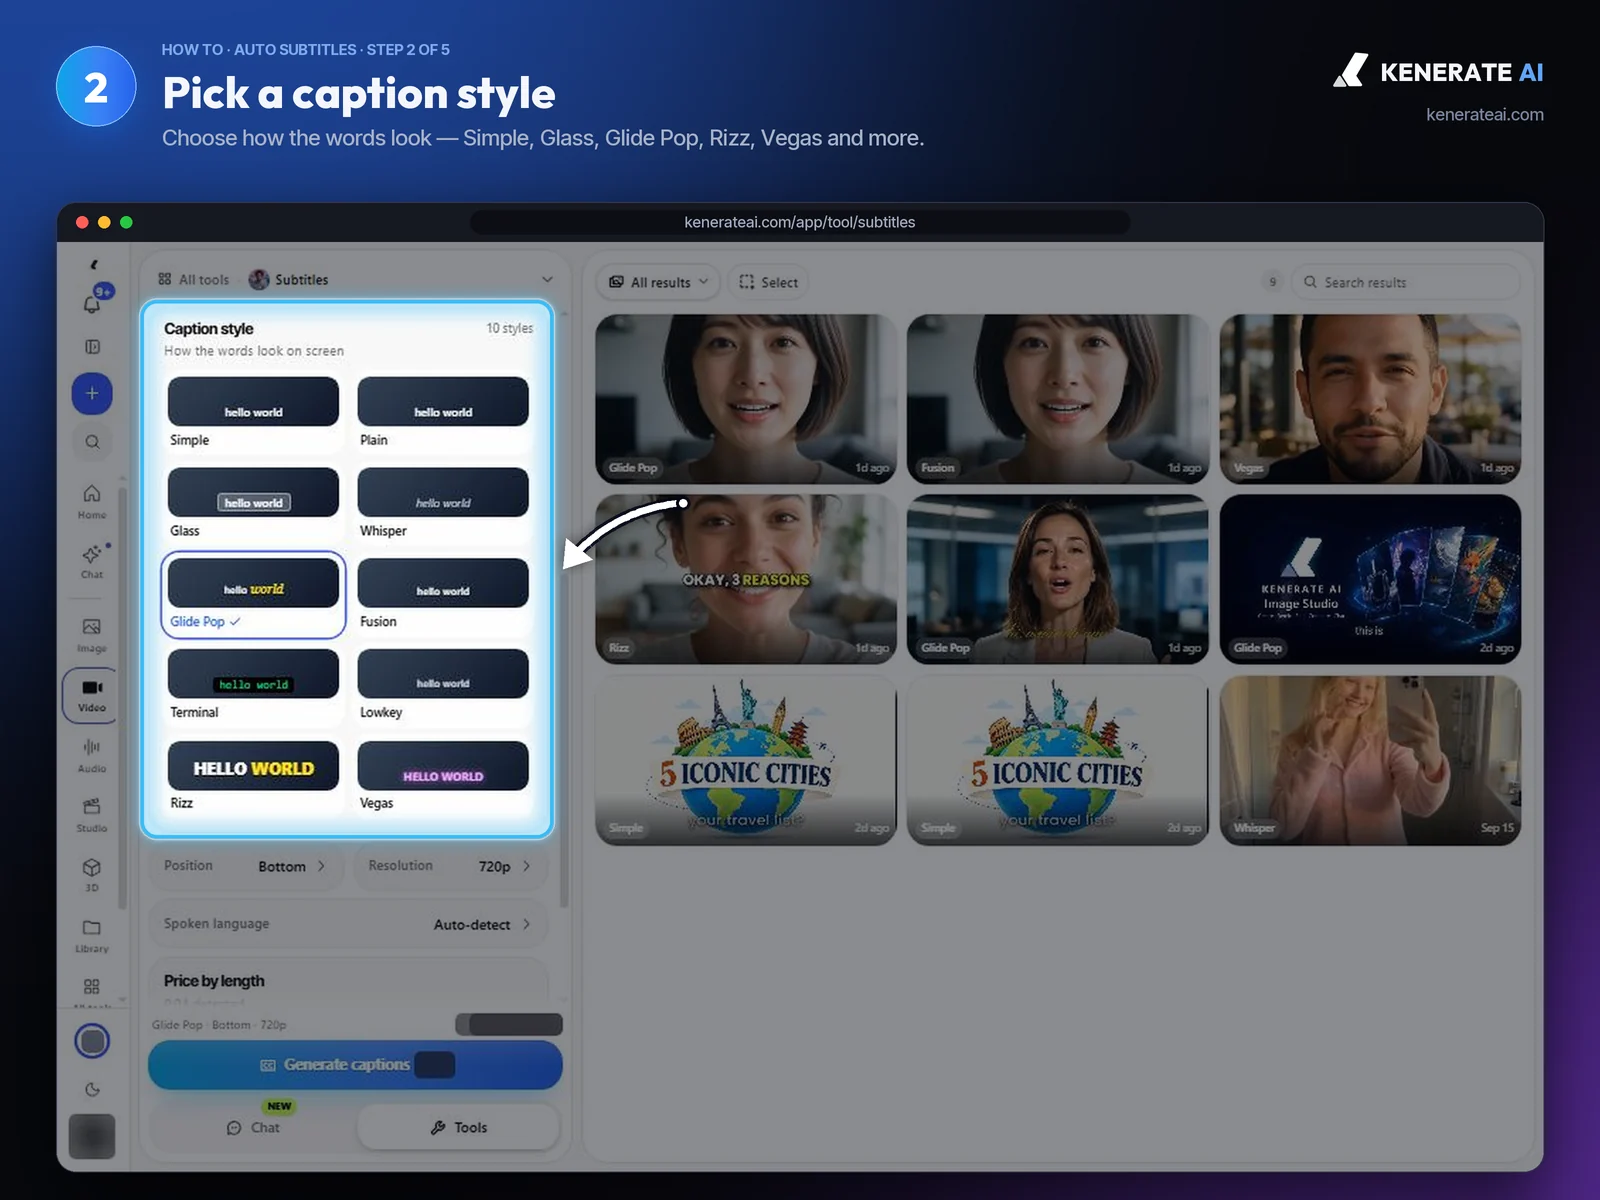The height and width of the screenshot is (1200, 1600).
Task: Open Chat from the left sidebar
Action: [x=92, y=561]
